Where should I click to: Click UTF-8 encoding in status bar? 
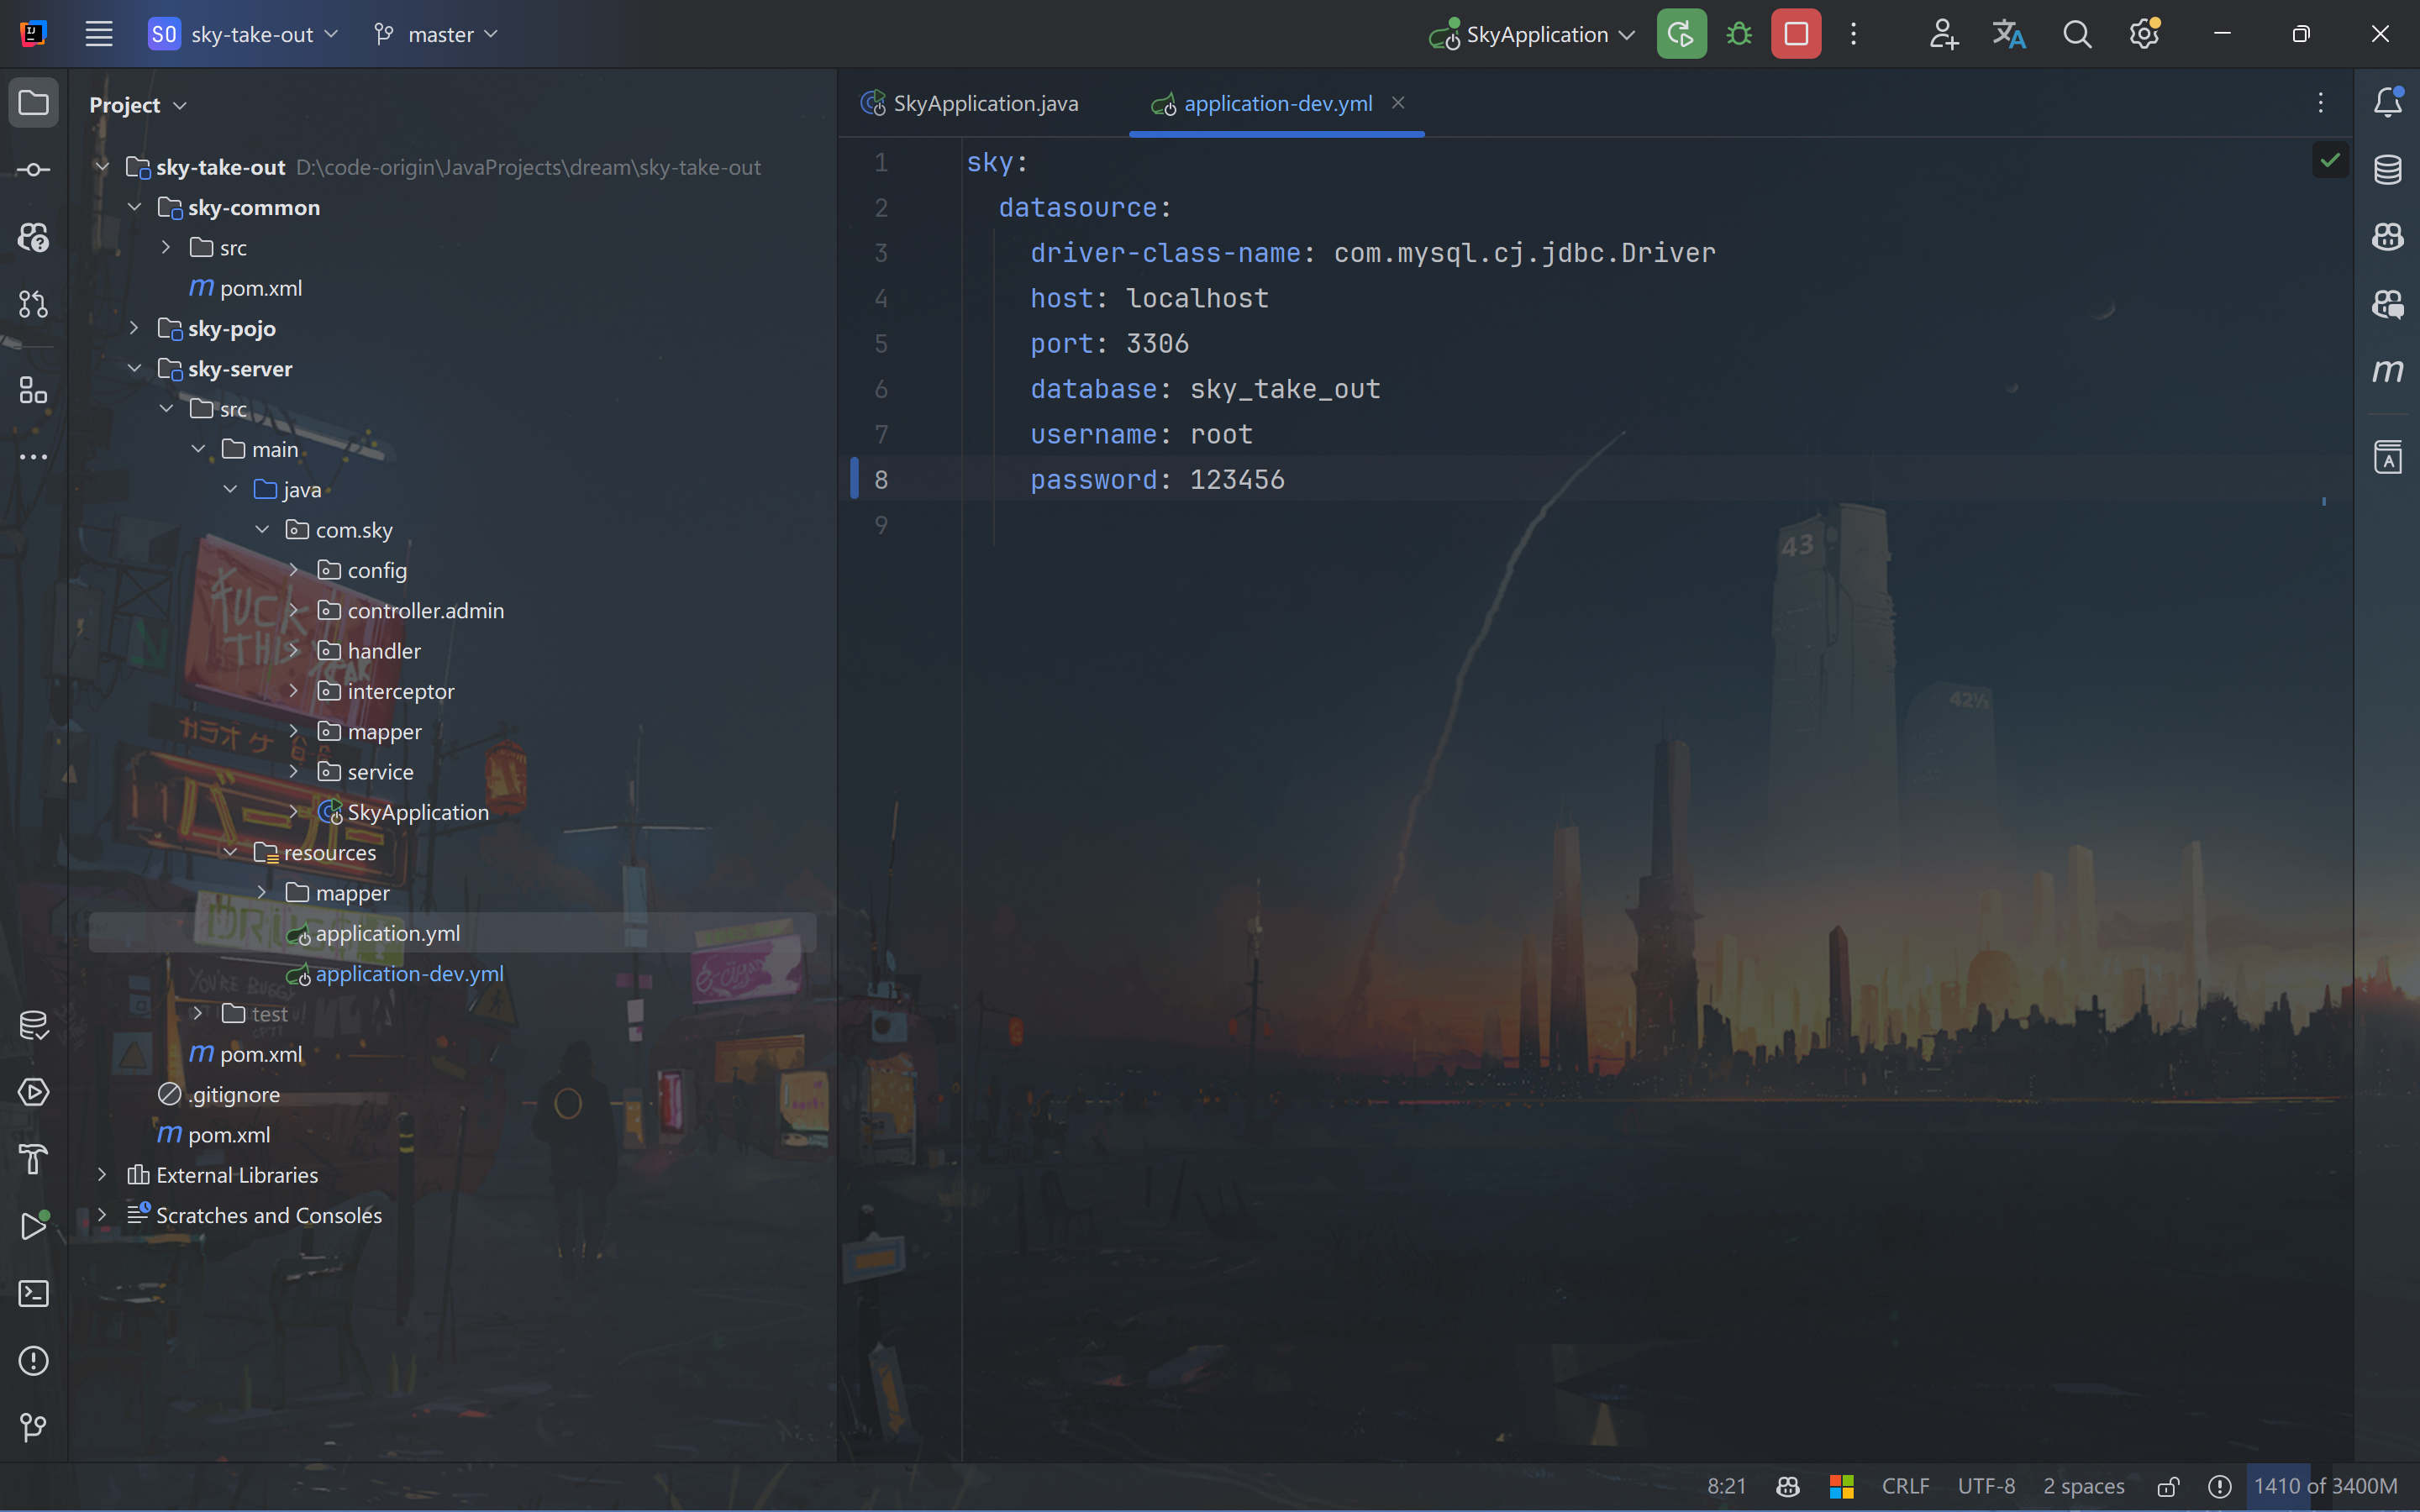tap(1986, 1486)
